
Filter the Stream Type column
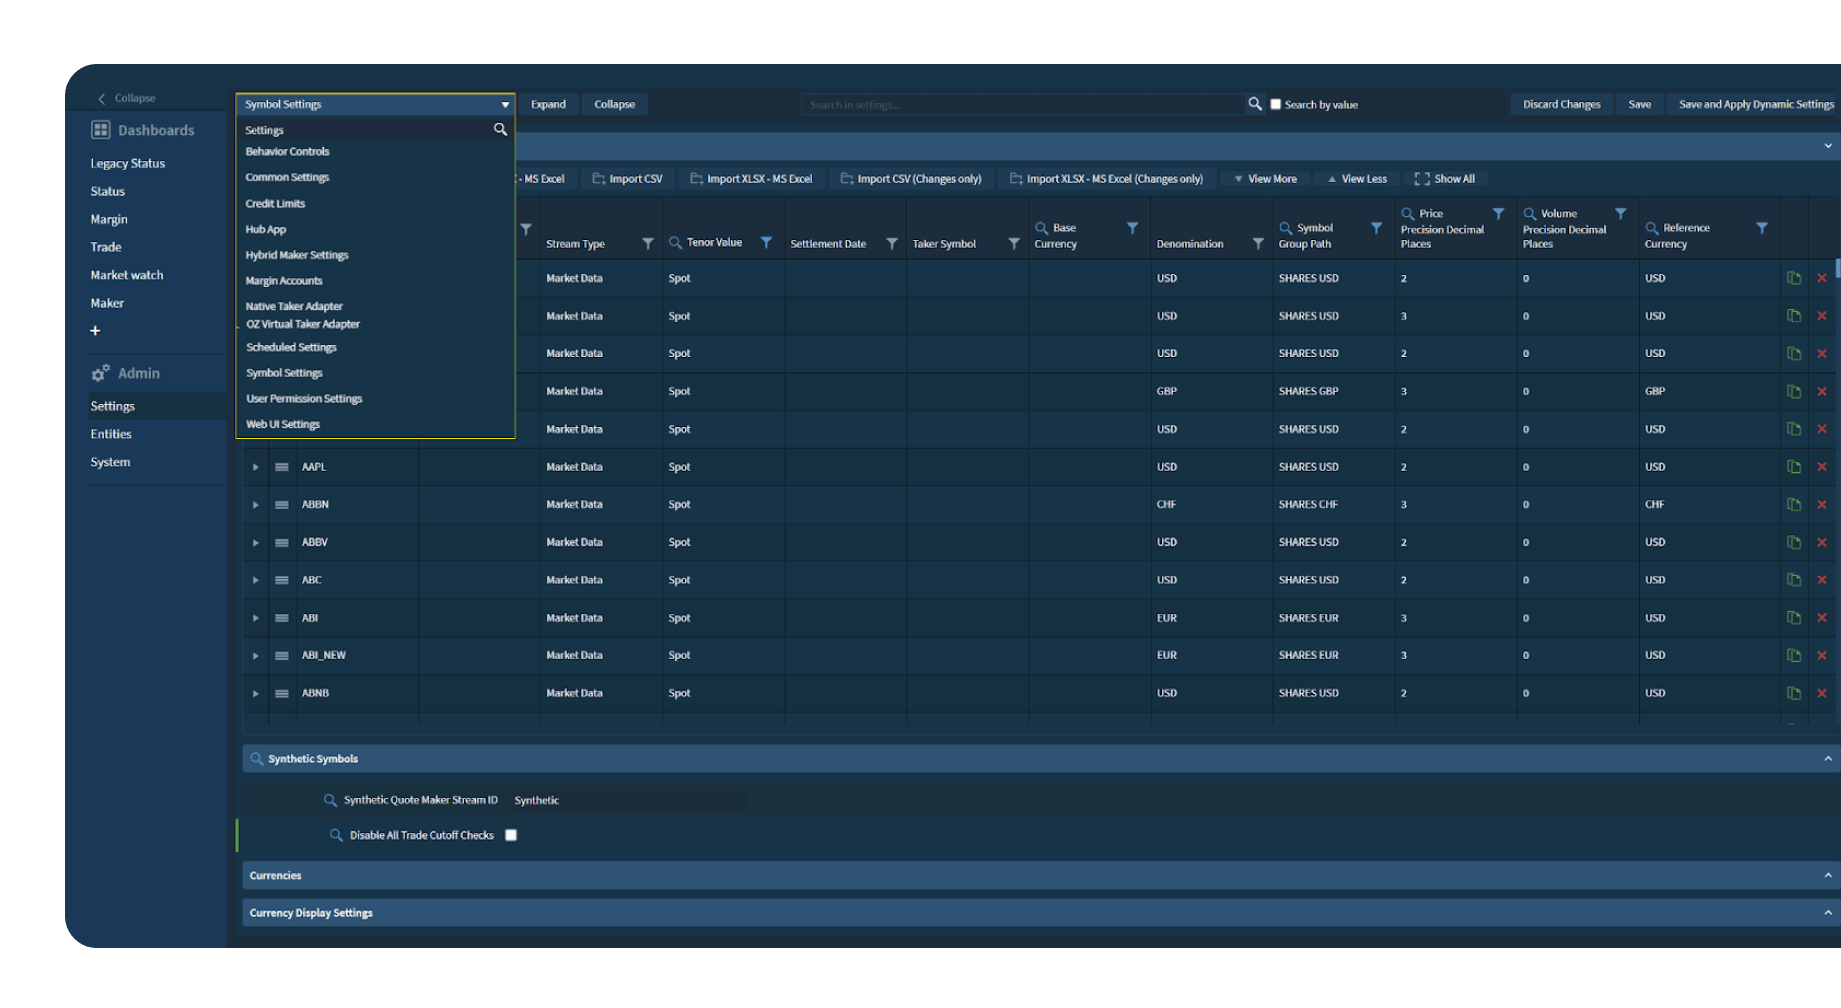pyautogui.click(x=648, y=243)
